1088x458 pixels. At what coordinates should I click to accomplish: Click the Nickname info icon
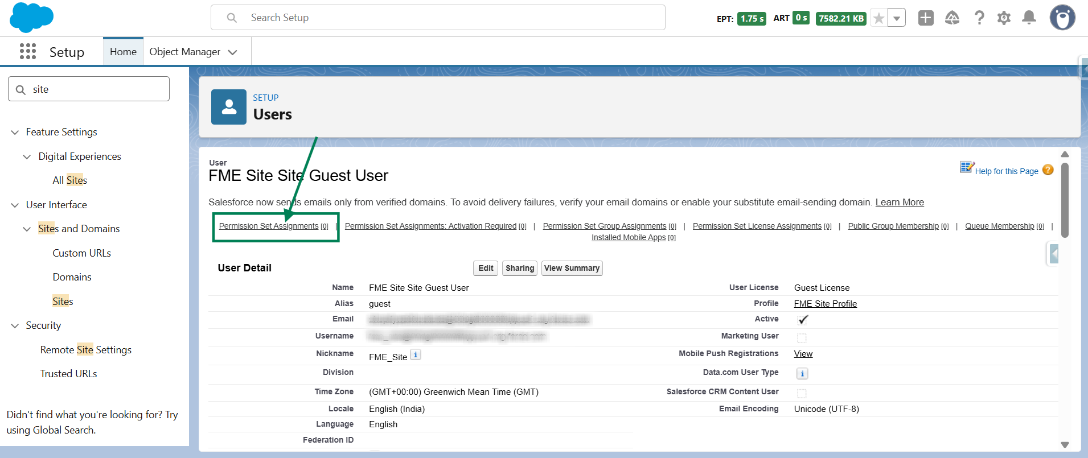coord(416,355)
